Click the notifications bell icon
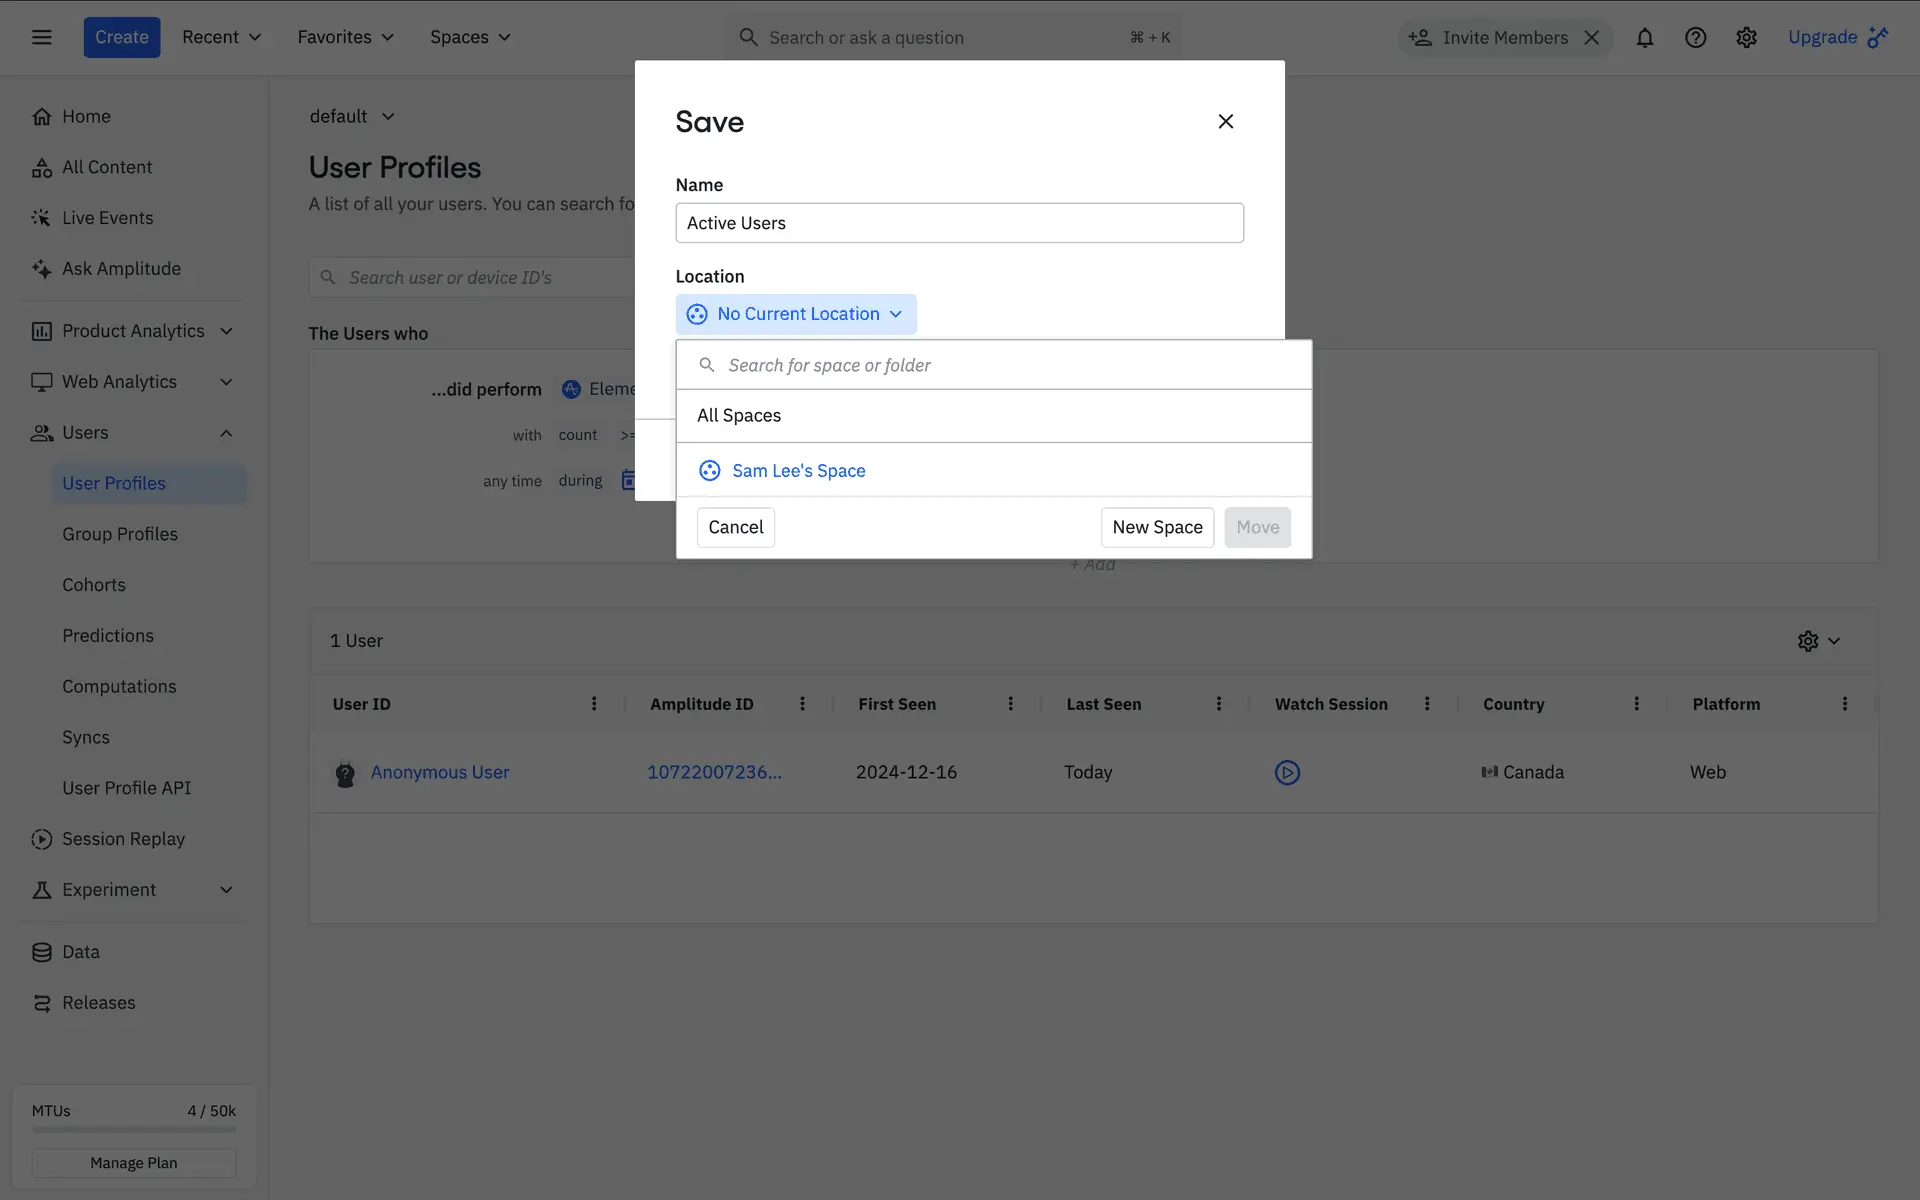1920x1200 pixels. pos(1644,37)
